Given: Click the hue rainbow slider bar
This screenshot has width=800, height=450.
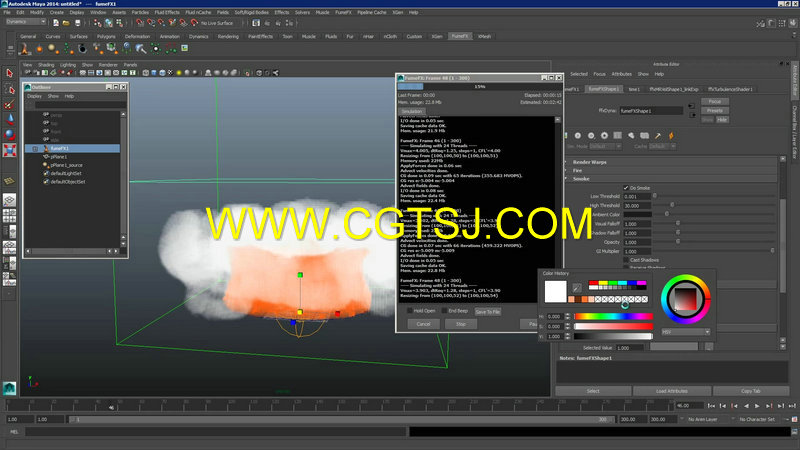Looking at the screenshot, I should point(613,316).
